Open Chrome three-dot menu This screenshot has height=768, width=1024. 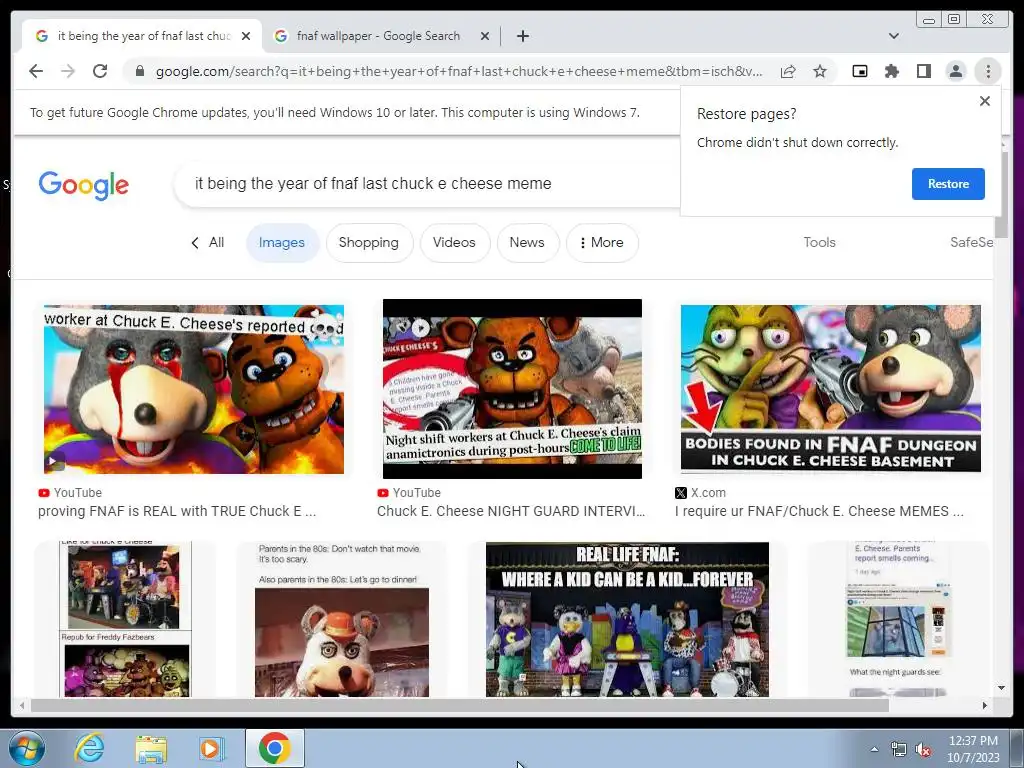tap(988, 71)
